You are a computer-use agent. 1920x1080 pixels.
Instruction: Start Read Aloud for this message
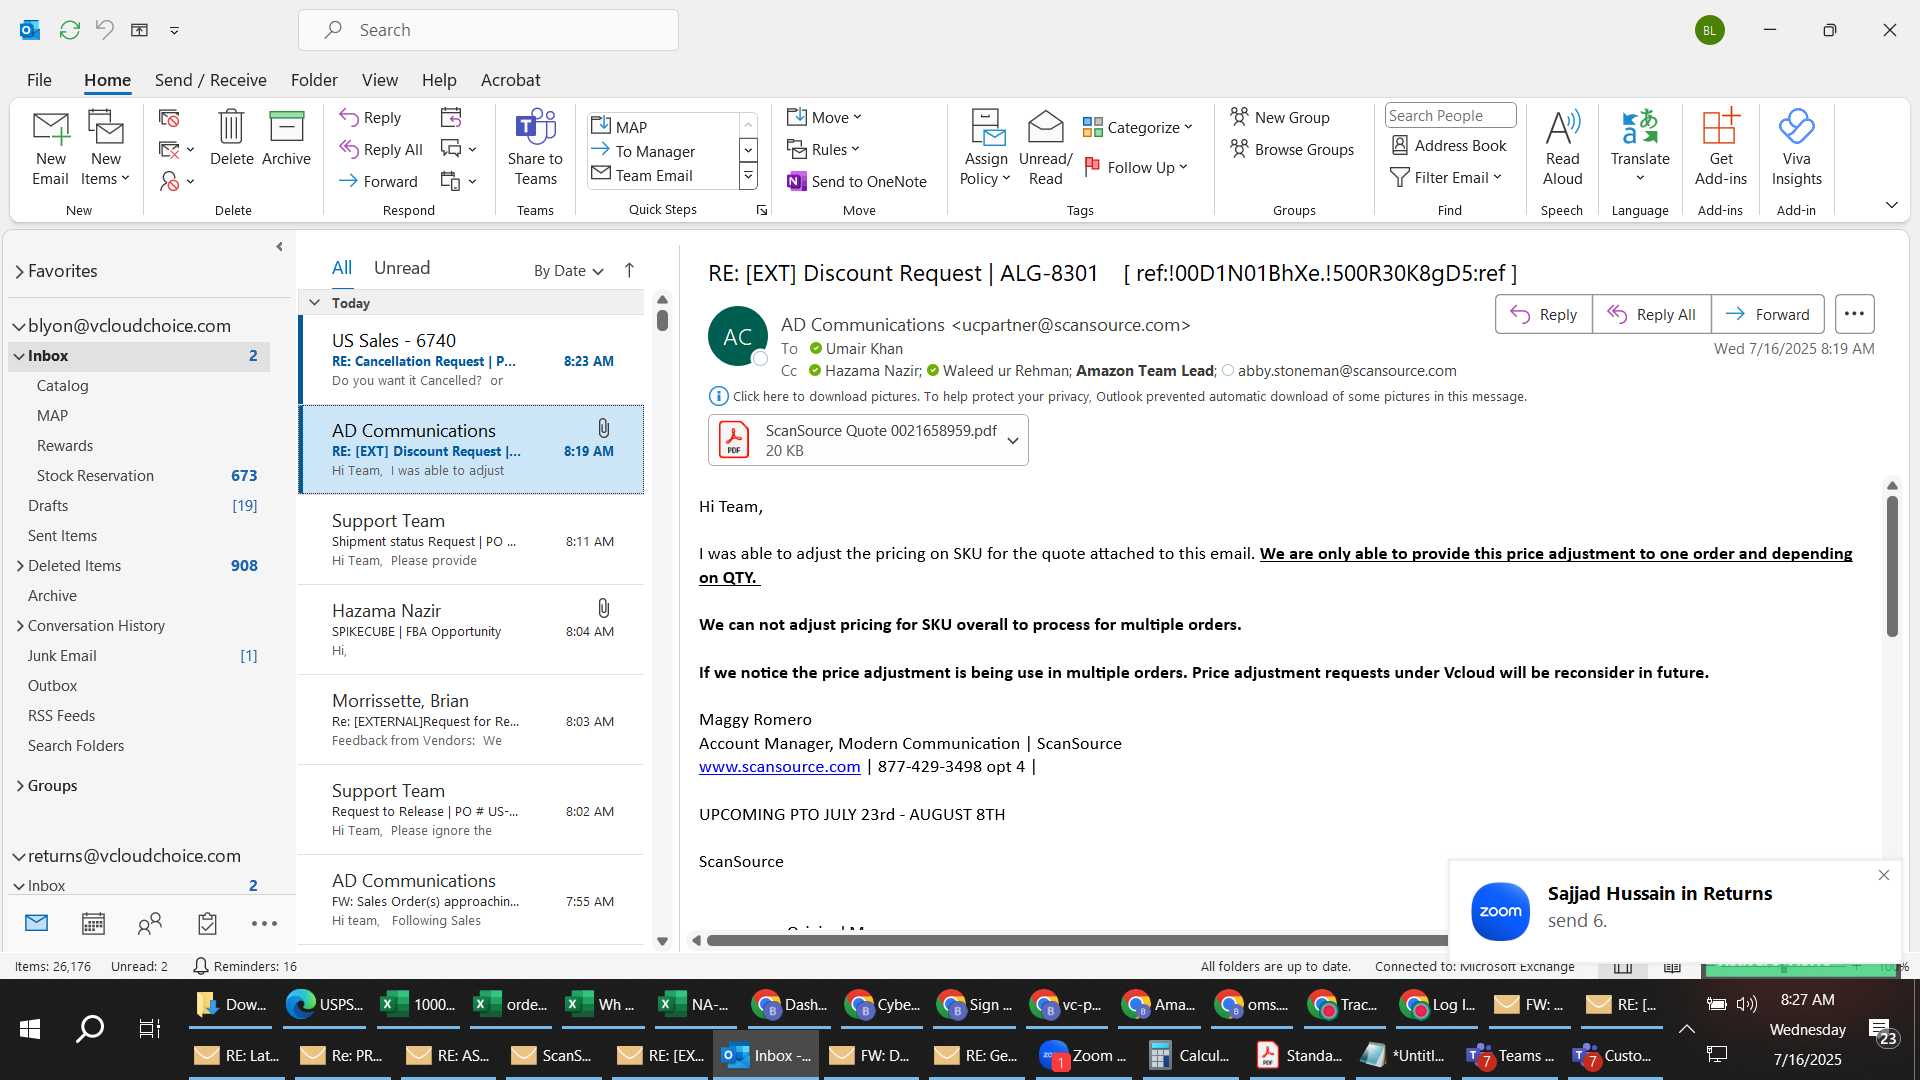(1562, 148)
